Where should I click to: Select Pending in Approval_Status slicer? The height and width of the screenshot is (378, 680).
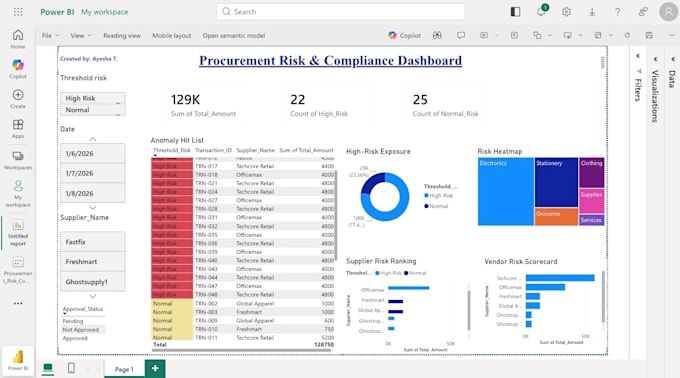point(73,321)
